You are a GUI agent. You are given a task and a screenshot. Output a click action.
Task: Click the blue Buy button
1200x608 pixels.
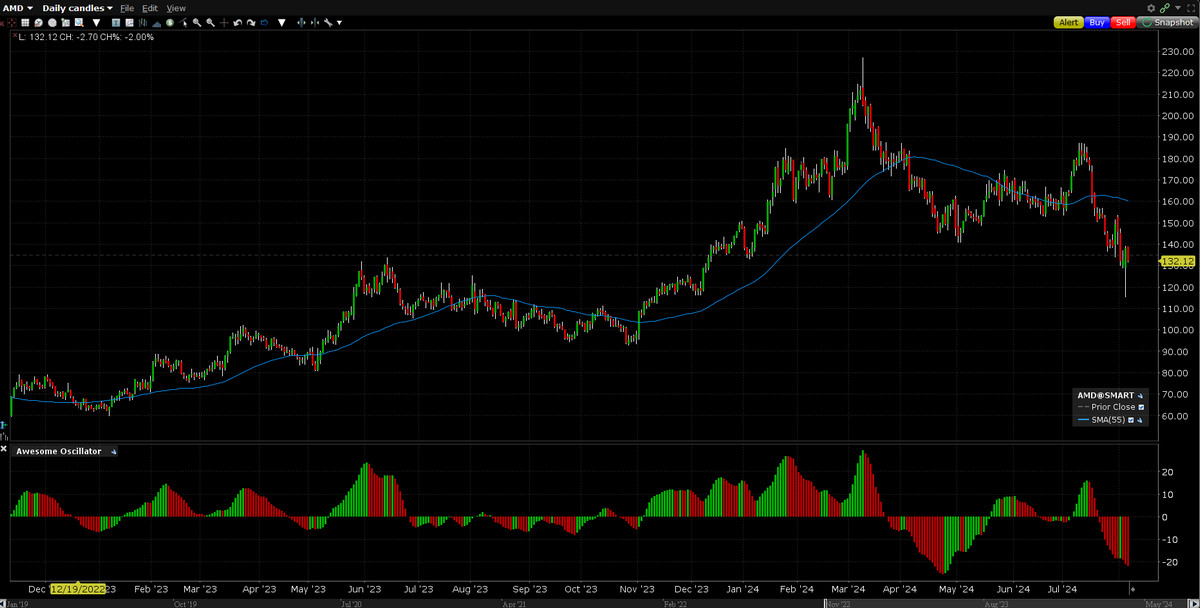[x=1097, y=22]
